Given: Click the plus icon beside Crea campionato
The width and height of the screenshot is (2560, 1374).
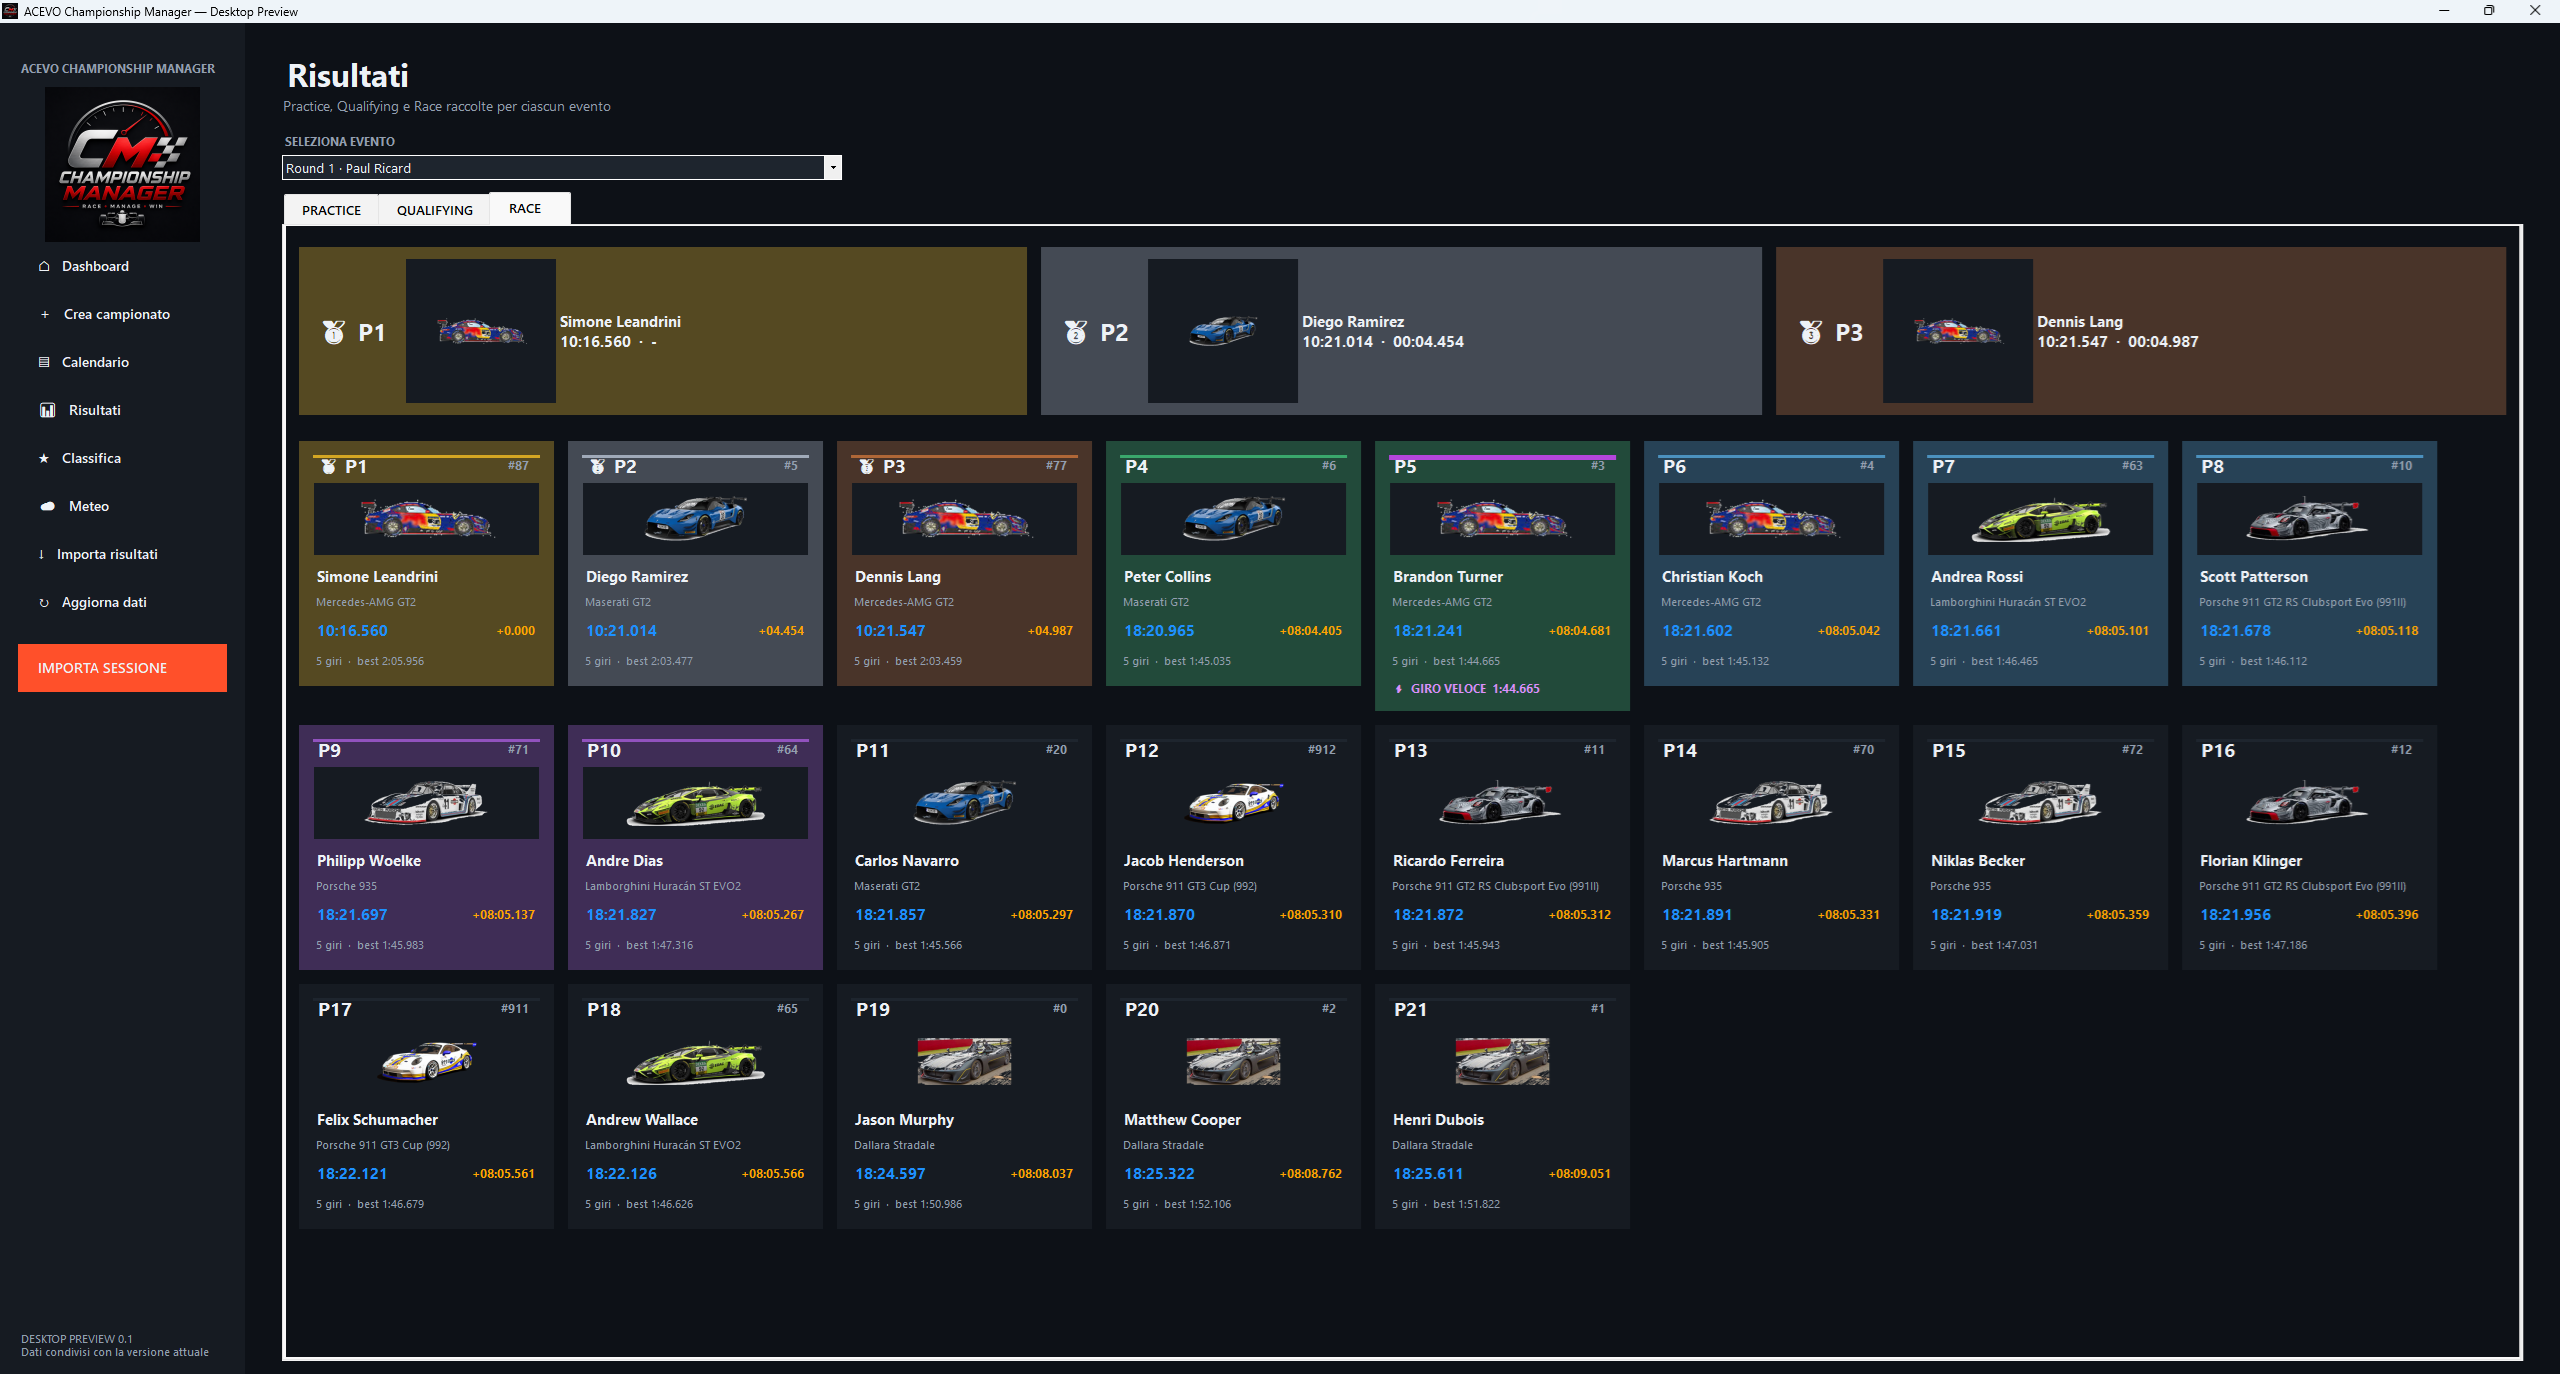Looking at the screenshot, I should click(45, 314).
